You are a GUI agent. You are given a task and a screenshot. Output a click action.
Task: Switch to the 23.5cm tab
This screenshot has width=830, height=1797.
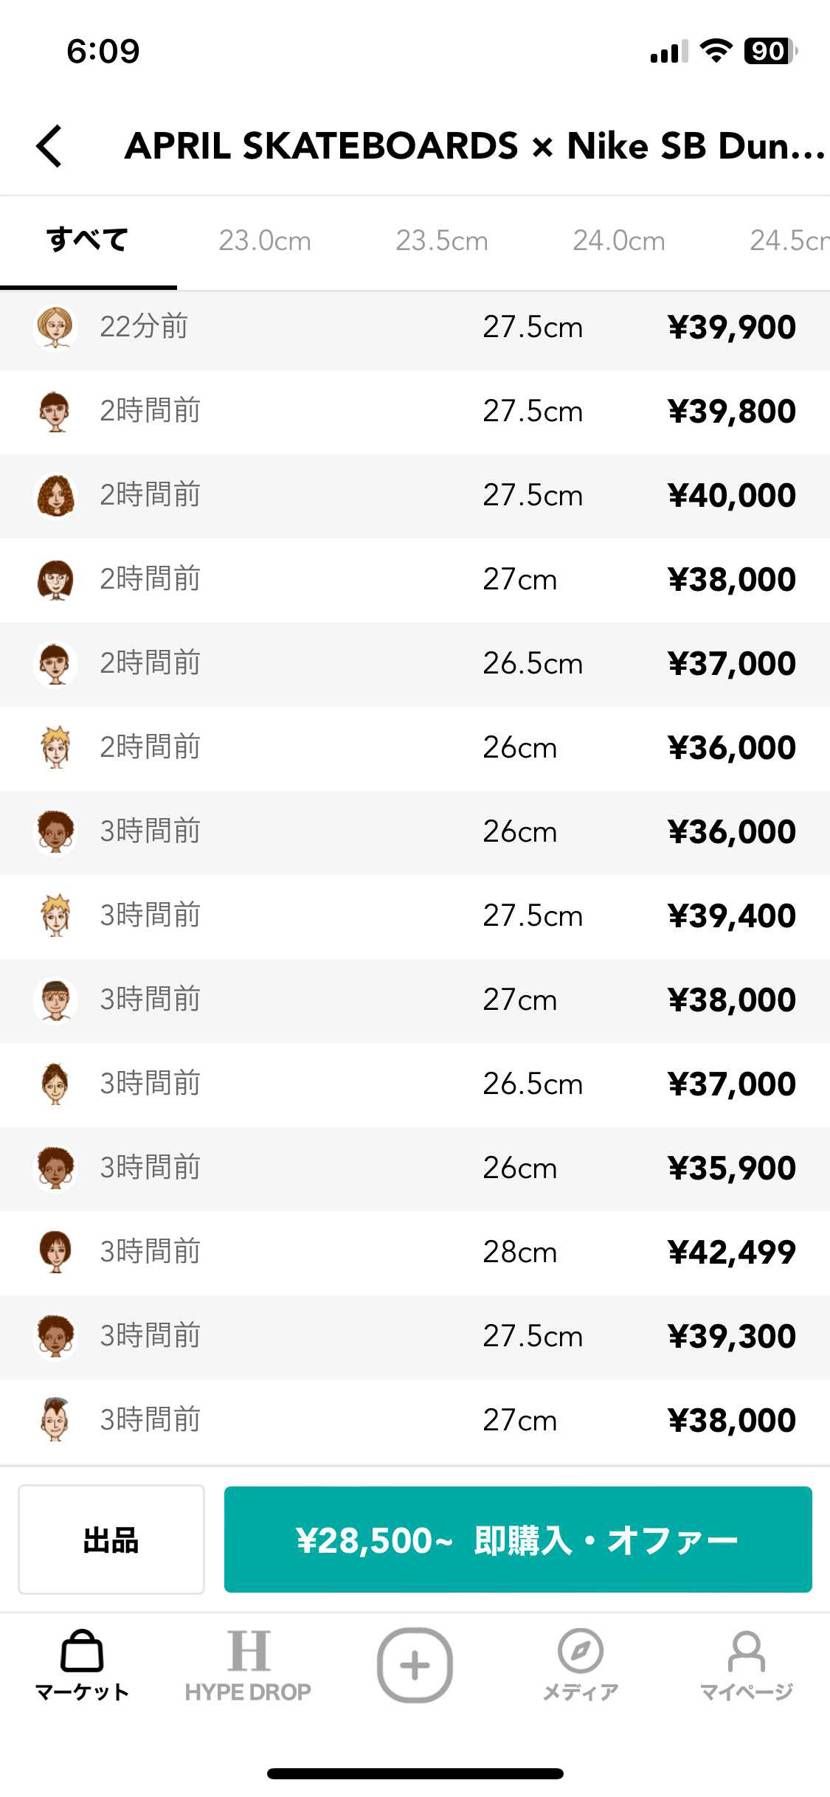click(442, 240)
